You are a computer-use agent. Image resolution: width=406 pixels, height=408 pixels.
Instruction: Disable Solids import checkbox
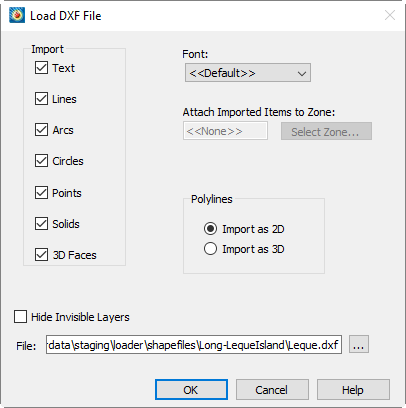coord(41,224)
